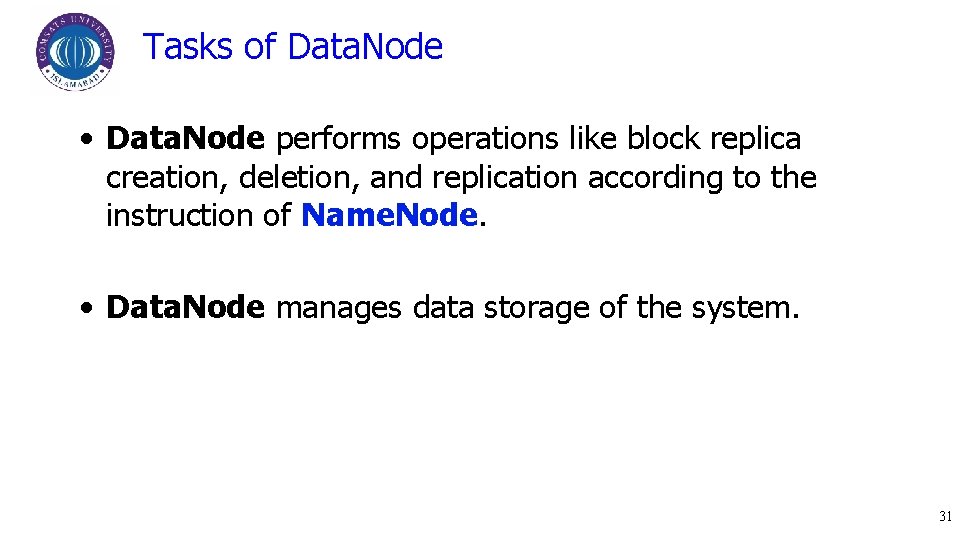
Task: Click the word manages
Action: [x=339, y=309]
